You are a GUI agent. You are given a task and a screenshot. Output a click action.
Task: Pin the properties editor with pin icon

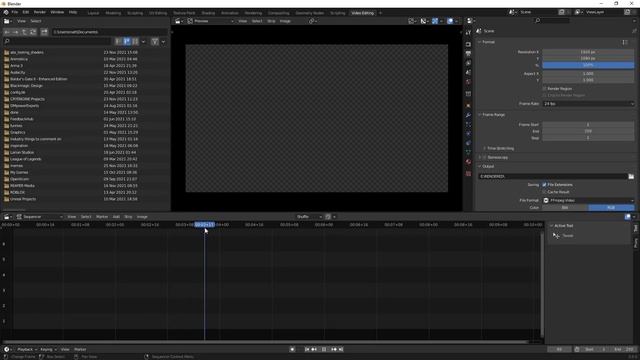[634, 31]
